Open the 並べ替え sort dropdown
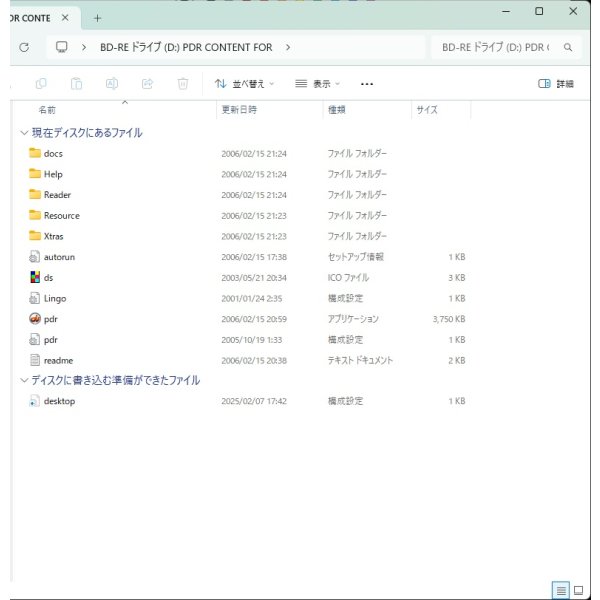The width and height of the screenshot is (600, 600). pos(245,84)
